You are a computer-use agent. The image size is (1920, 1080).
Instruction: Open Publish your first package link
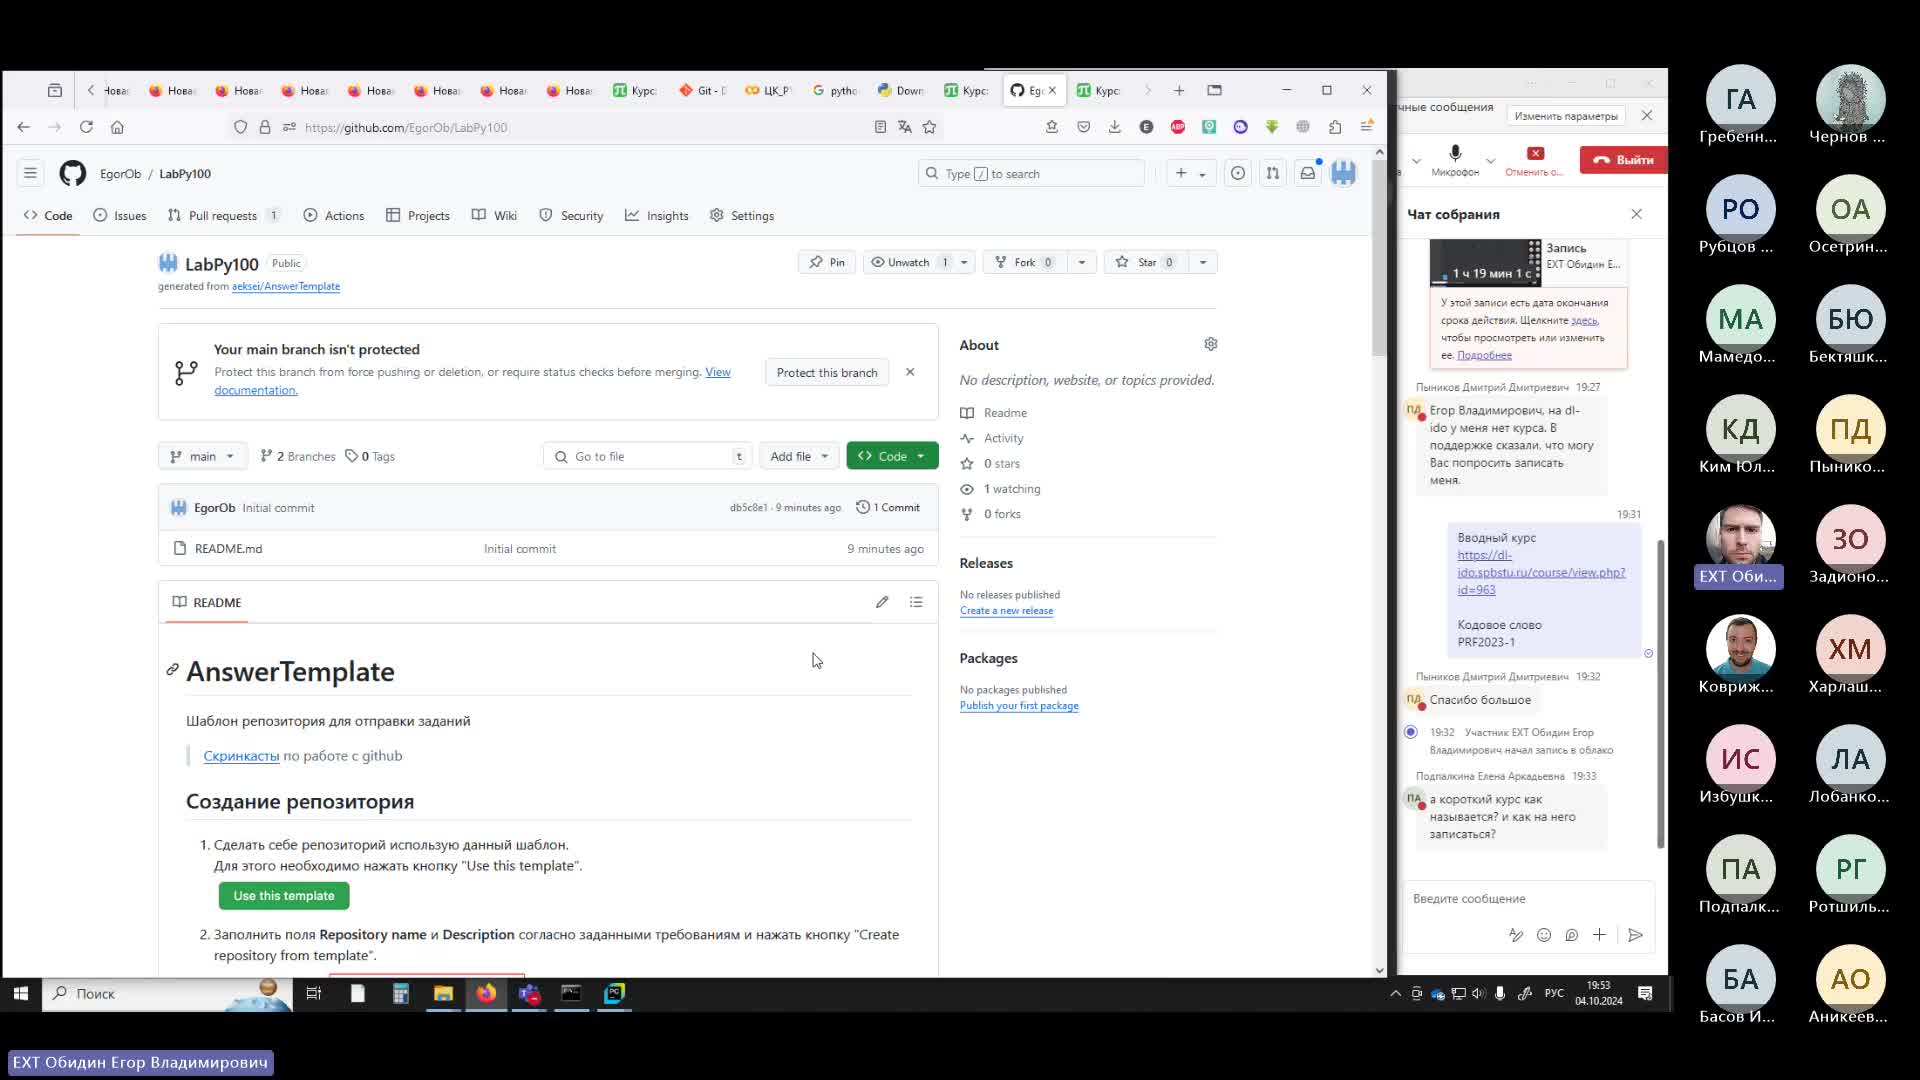(x=1019, y=705)
